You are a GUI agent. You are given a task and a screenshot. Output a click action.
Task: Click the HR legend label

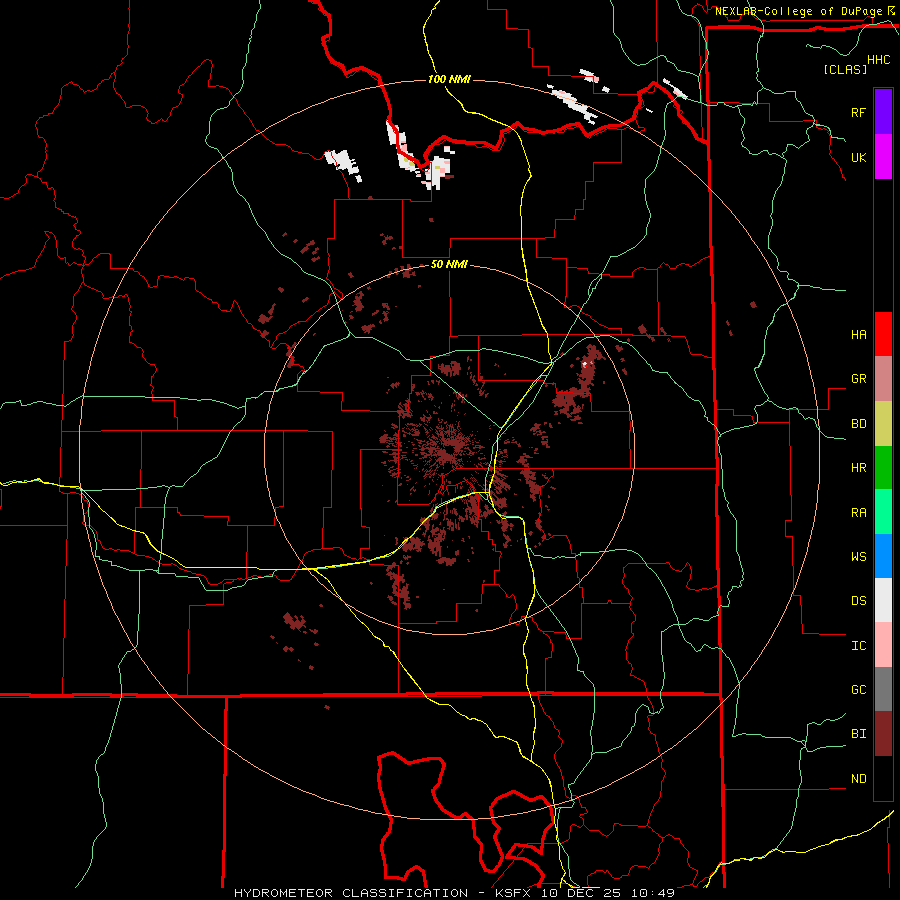[858, 468]
